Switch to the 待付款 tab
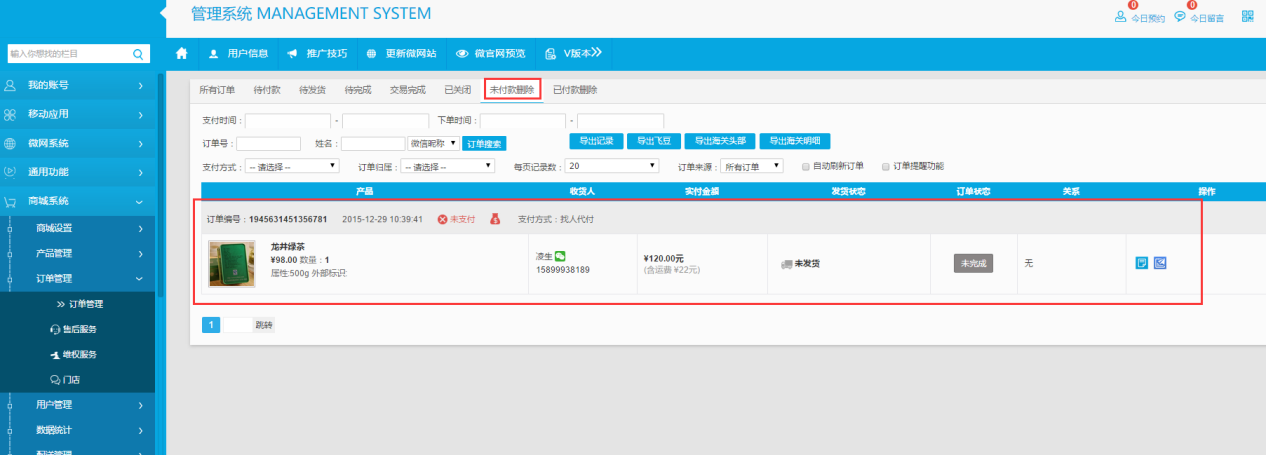 coord(267,90)
